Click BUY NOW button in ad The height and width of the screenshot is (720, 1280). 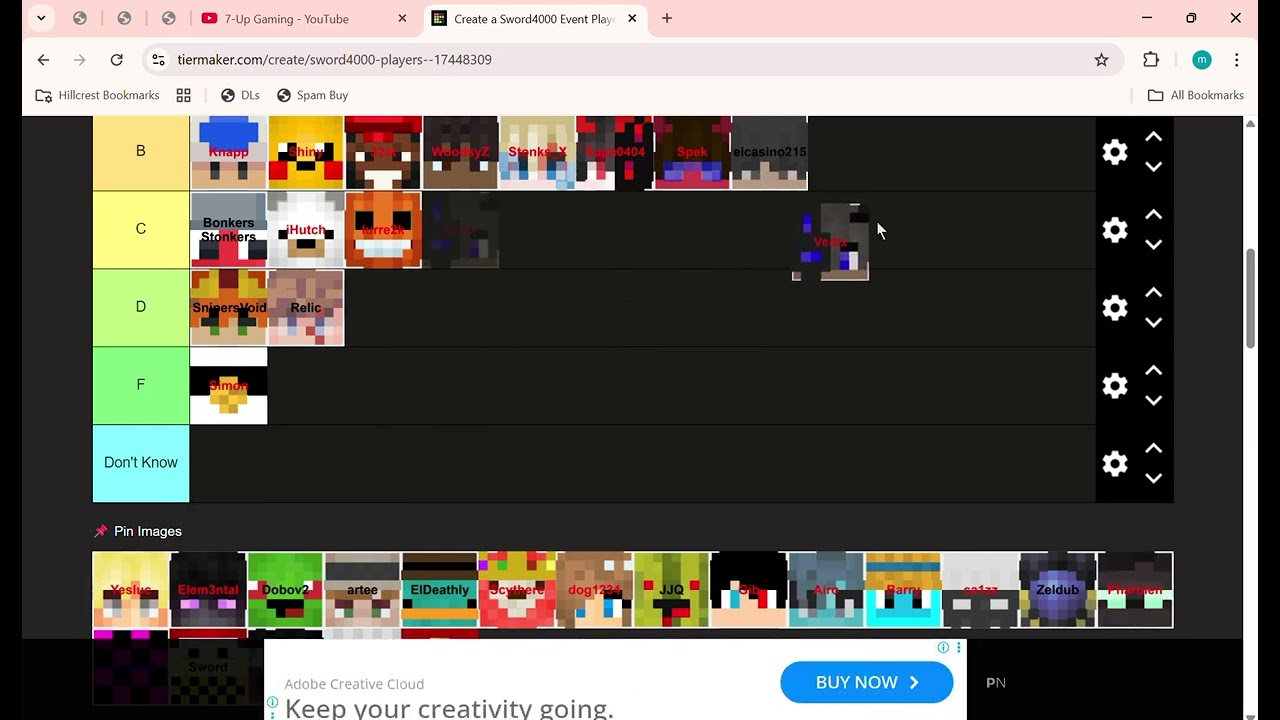(x=866, y=682)
